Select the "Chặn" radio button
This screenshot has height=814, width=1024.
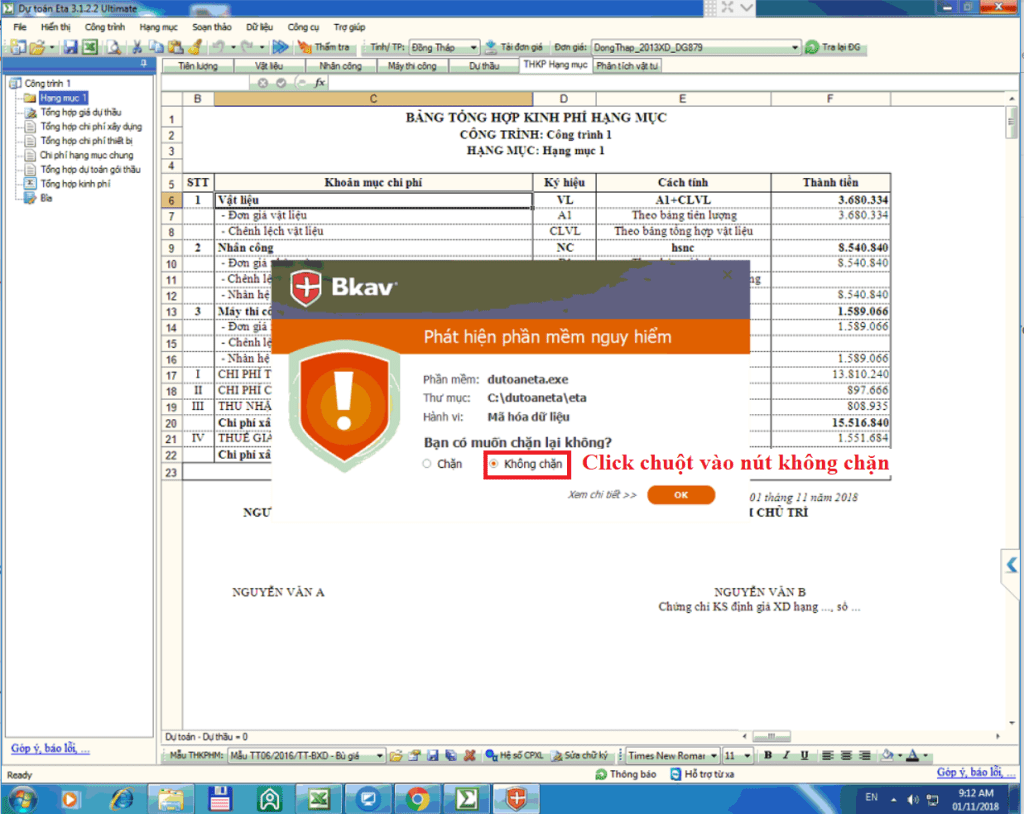(425, 464)
